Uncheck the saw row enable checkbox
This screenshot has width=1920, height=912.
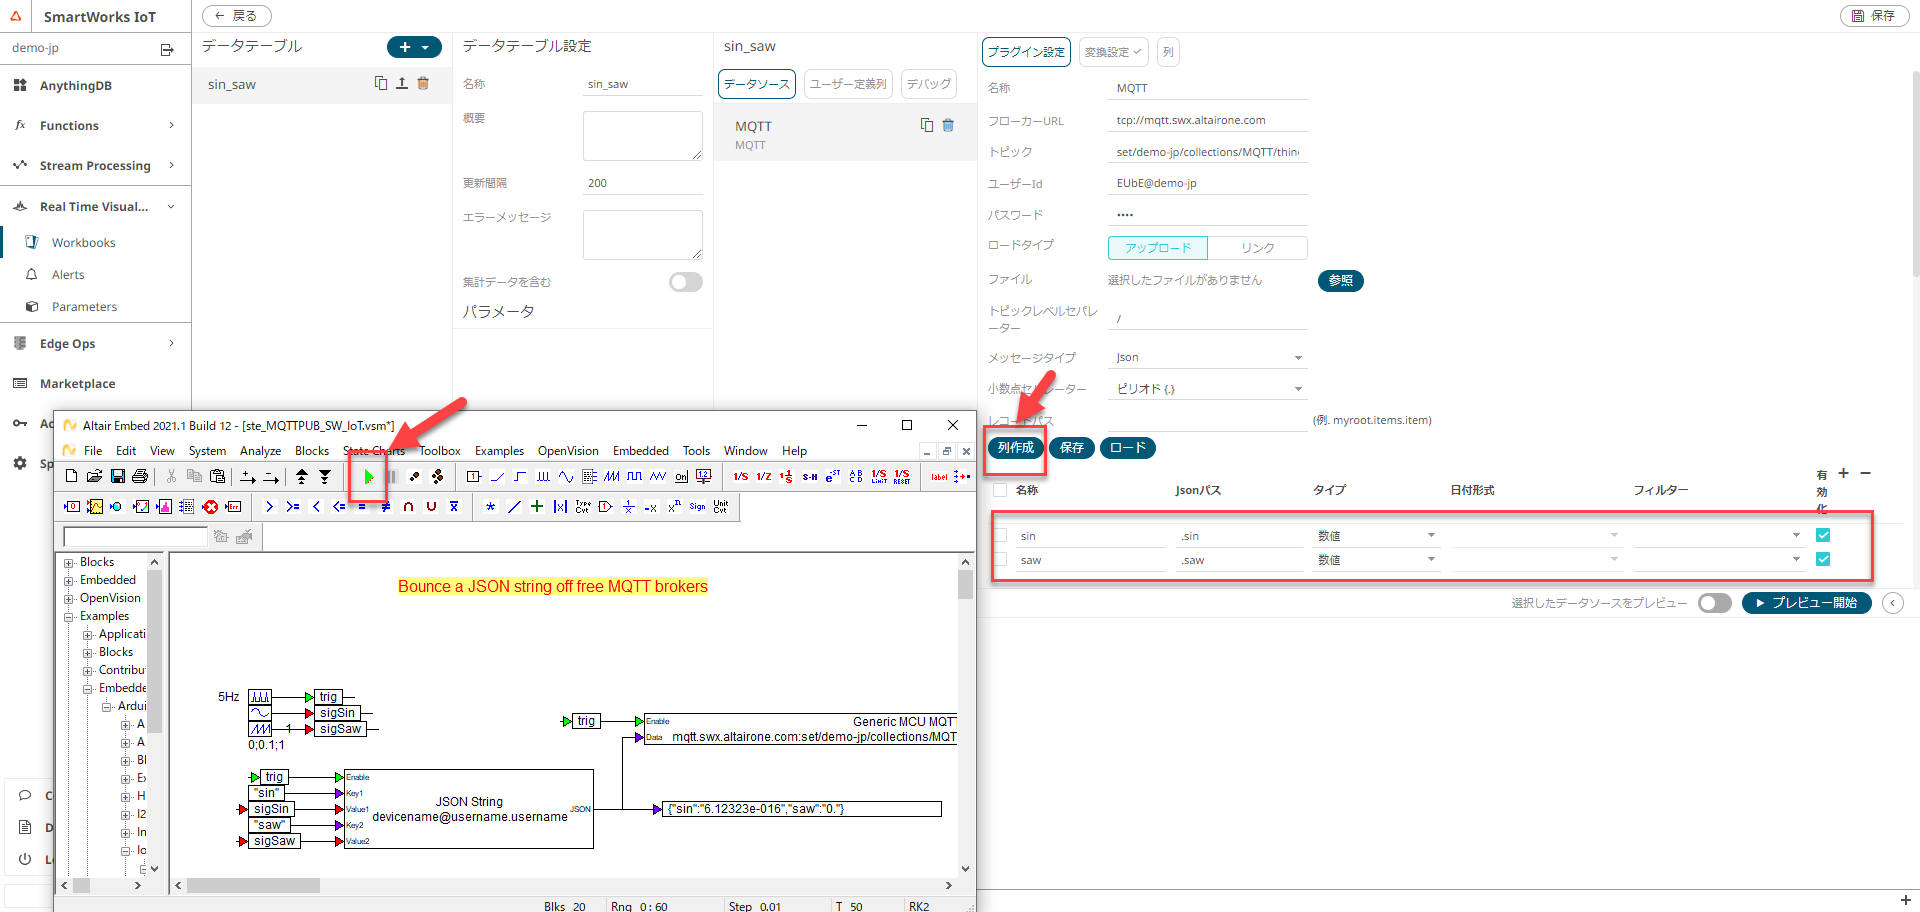(x=1822, y=559)
